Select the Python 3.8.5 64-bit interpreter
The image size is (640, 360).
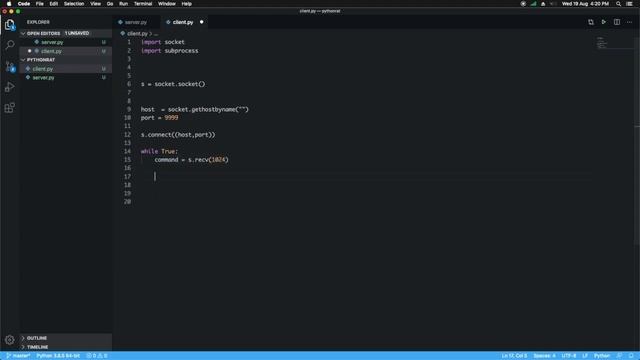[x=58, y=356]
